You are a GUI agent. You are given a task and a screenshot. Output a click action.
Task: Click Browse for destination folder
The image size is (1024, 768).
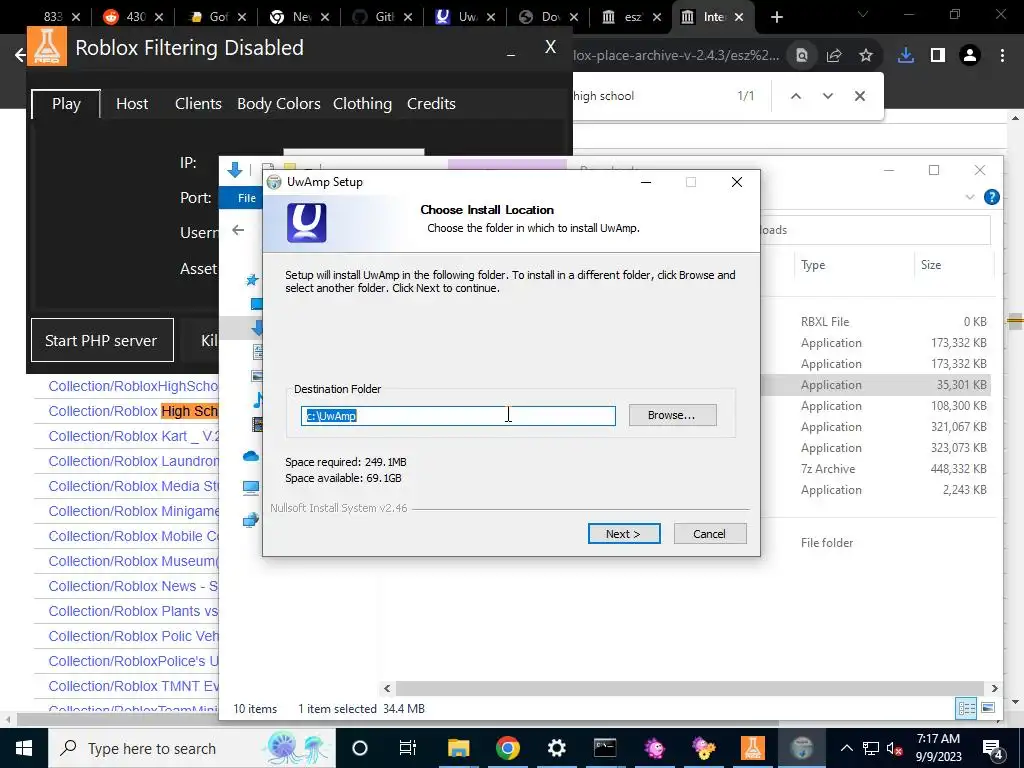[672, 415]
